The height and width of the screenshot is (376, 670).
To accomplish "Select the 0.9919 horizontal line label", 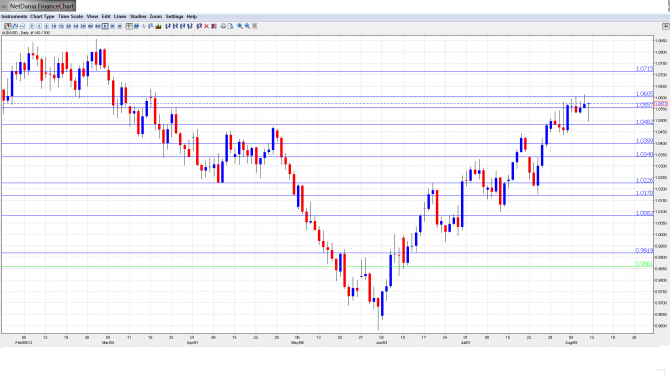I will tap(644, 250).
